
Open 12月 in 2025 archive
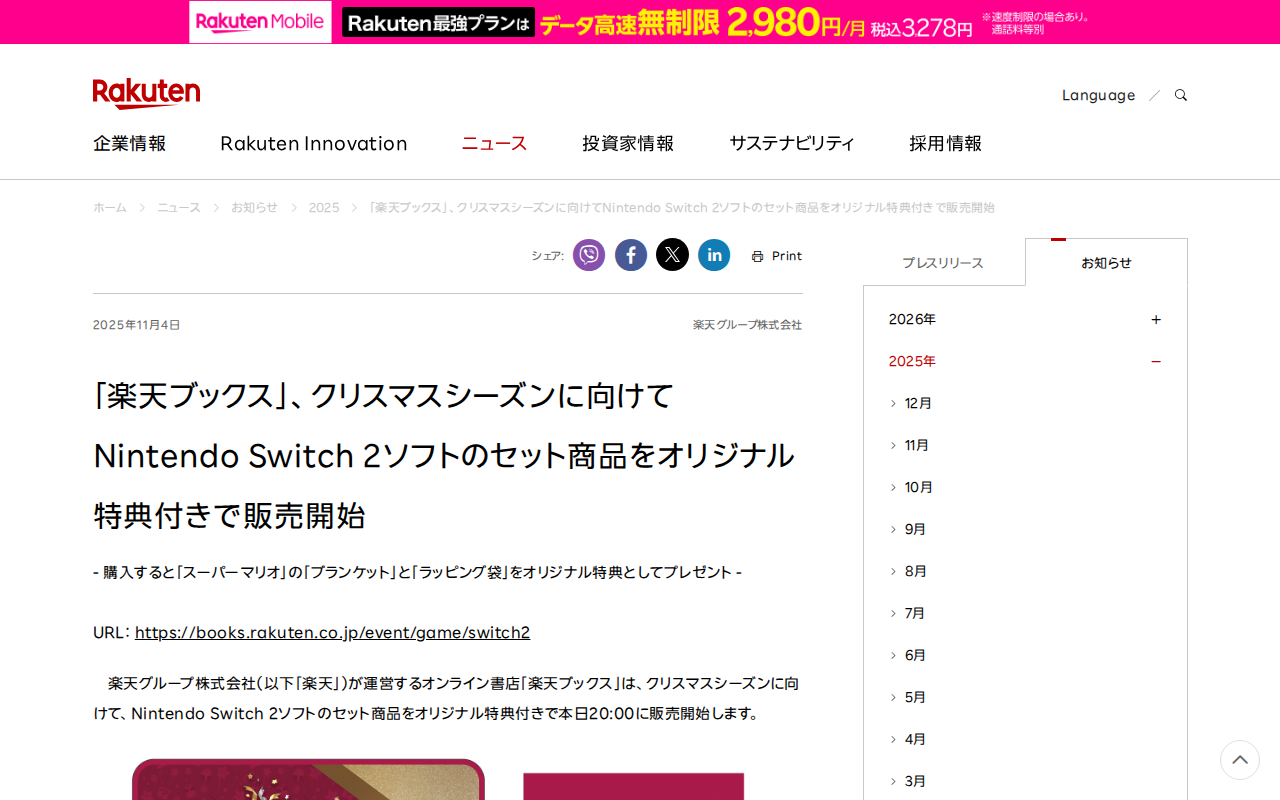click(x=918, y=403)
